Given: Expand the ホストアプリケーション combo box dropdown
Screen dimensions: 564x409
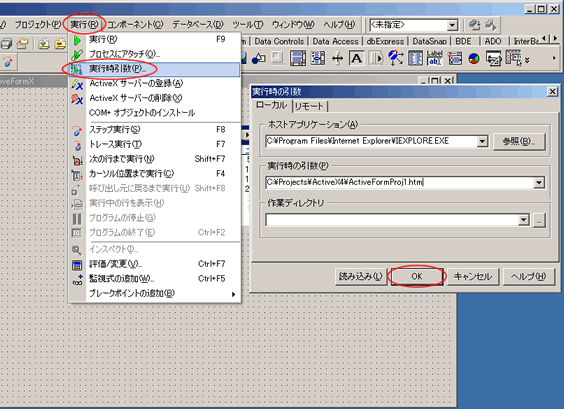Looking at the screenshot, I should pyautogui.click(x=482, y=141).
